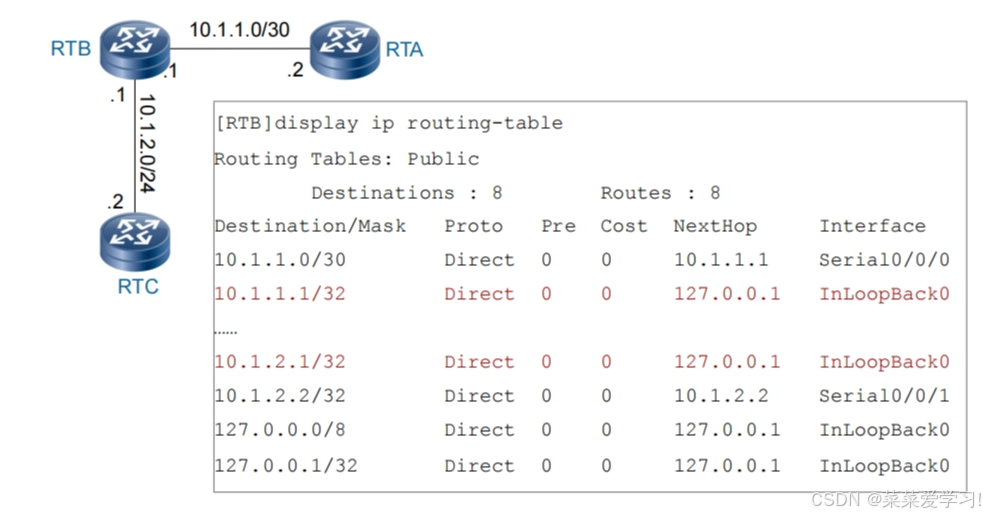The height and width of the screenshot is (517, 986).
Task: Select the vertical 10.1.2.0/24 link label
Action: coord(146,143)
